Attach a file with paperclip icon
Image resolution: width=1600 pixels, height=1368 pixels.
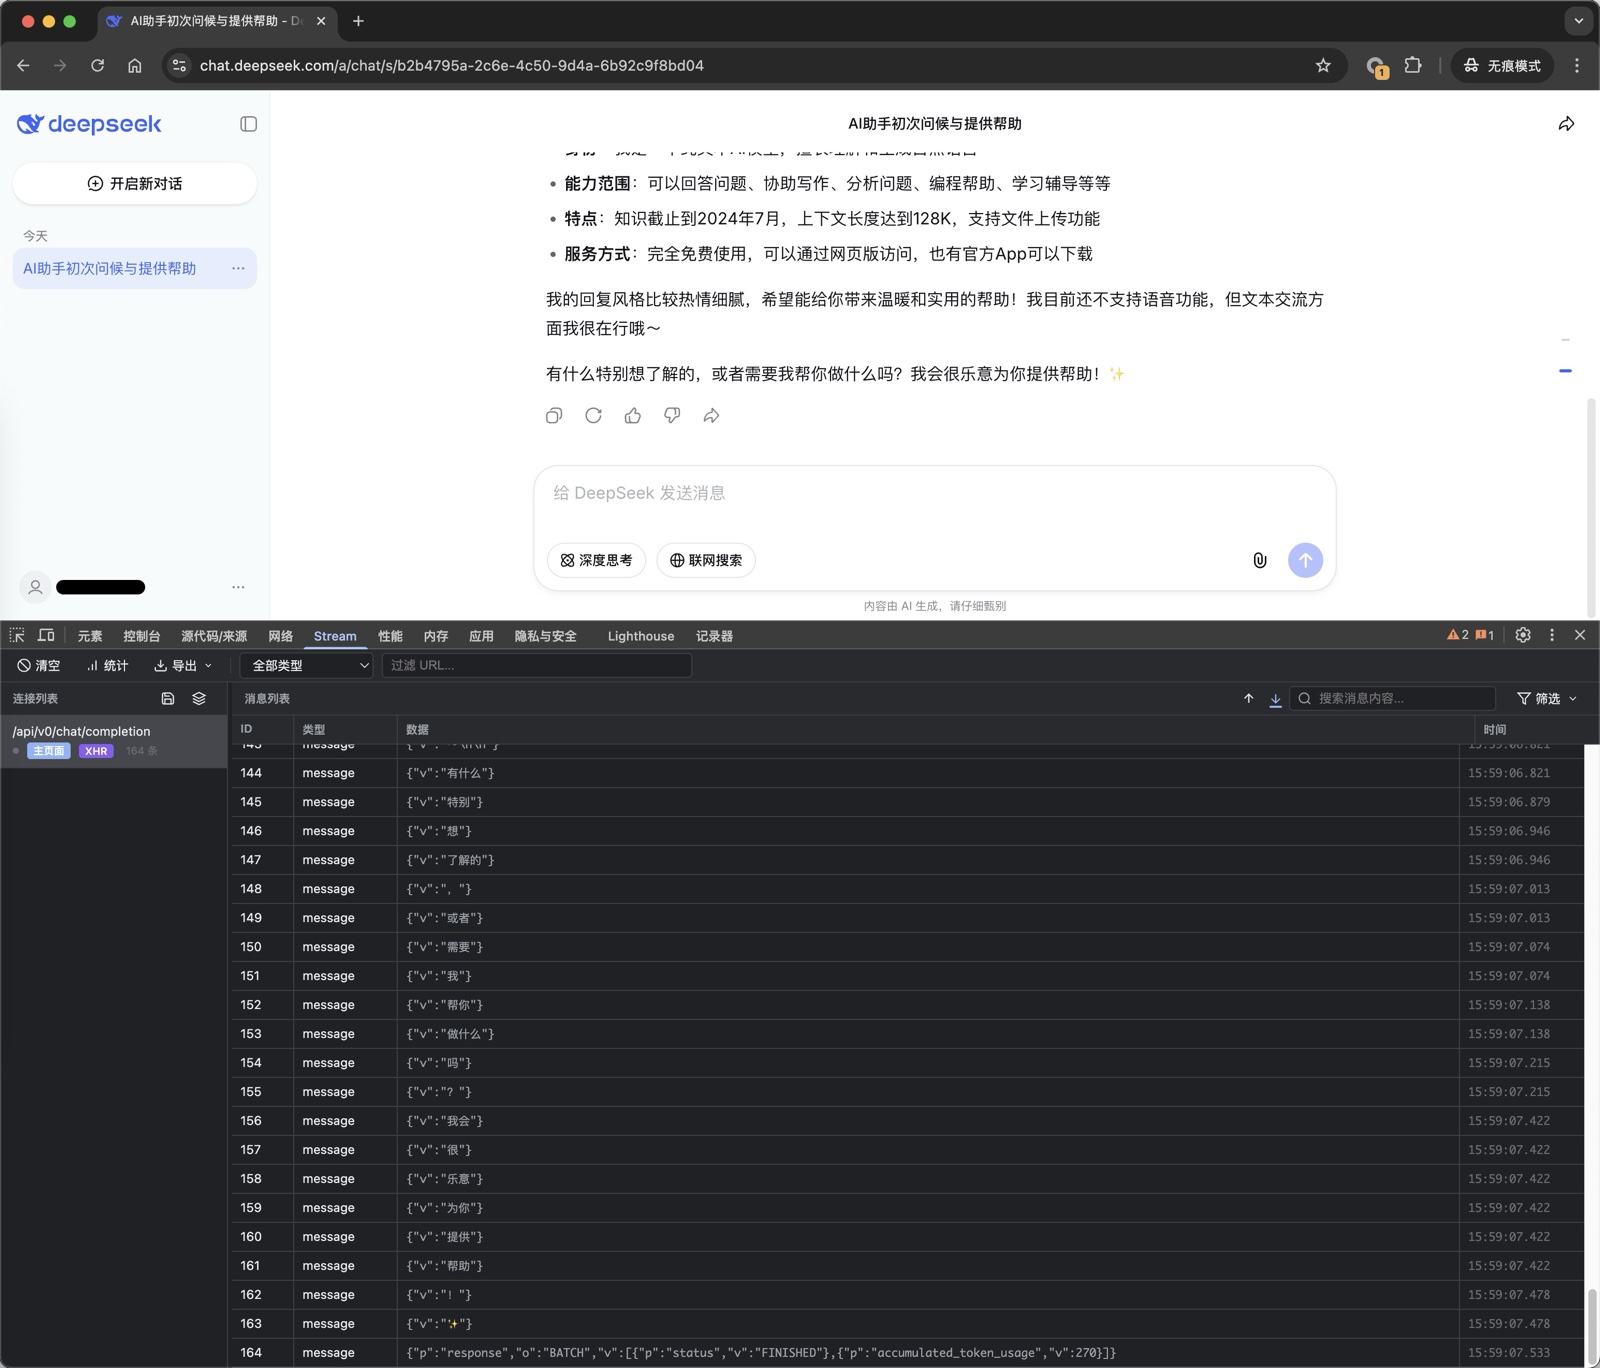pyautogui.click(x=1260, y=560)
